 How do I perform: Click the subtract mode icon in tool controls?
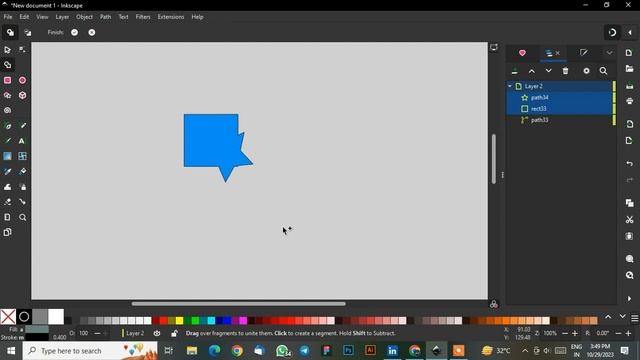[x=27, y=32]
